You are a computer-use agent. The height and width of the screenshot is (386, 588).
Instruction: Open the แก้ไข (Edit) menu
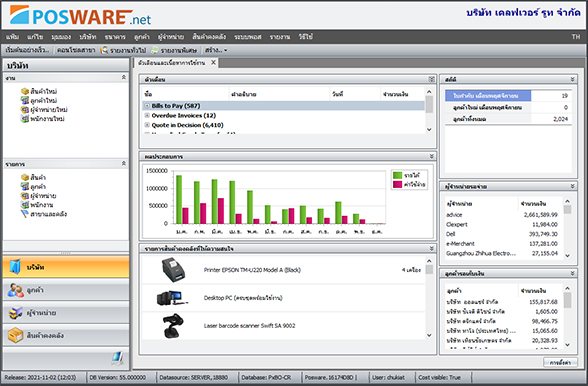click(35, 37)
